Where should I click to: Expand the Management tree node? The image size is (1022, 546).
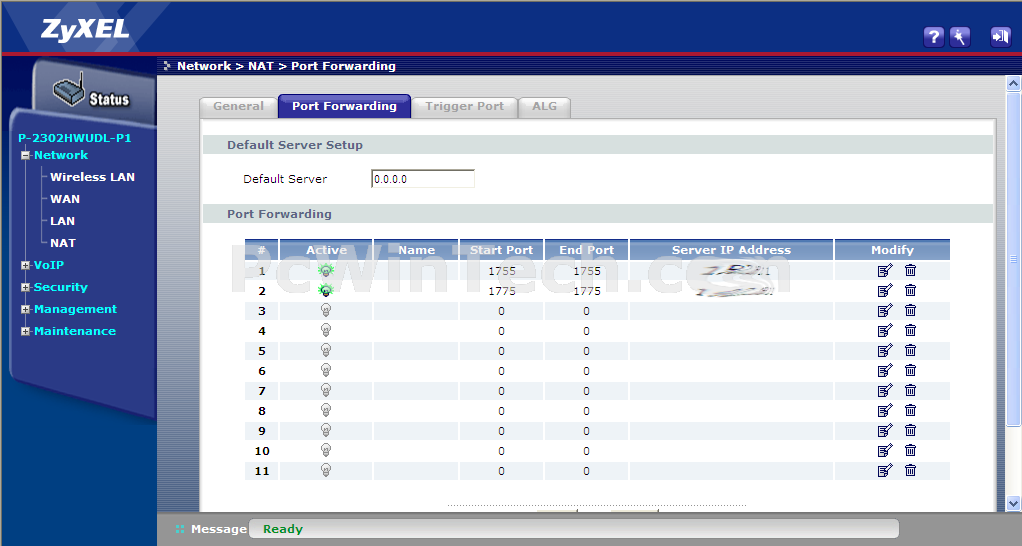[25, 309]
